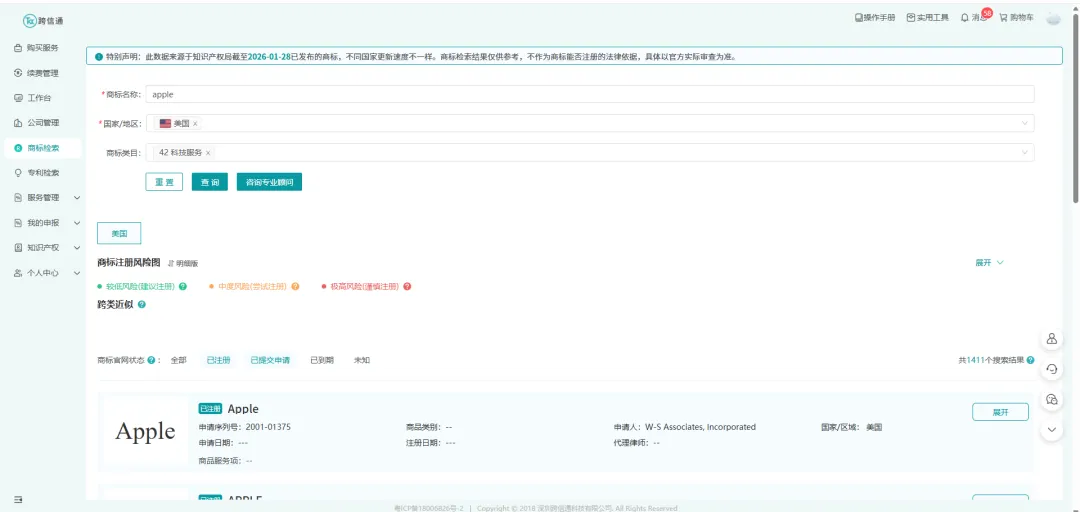Screen dimensions: 1080x512
Task: Filter status by 已提交申请
Action: (270, 360)
